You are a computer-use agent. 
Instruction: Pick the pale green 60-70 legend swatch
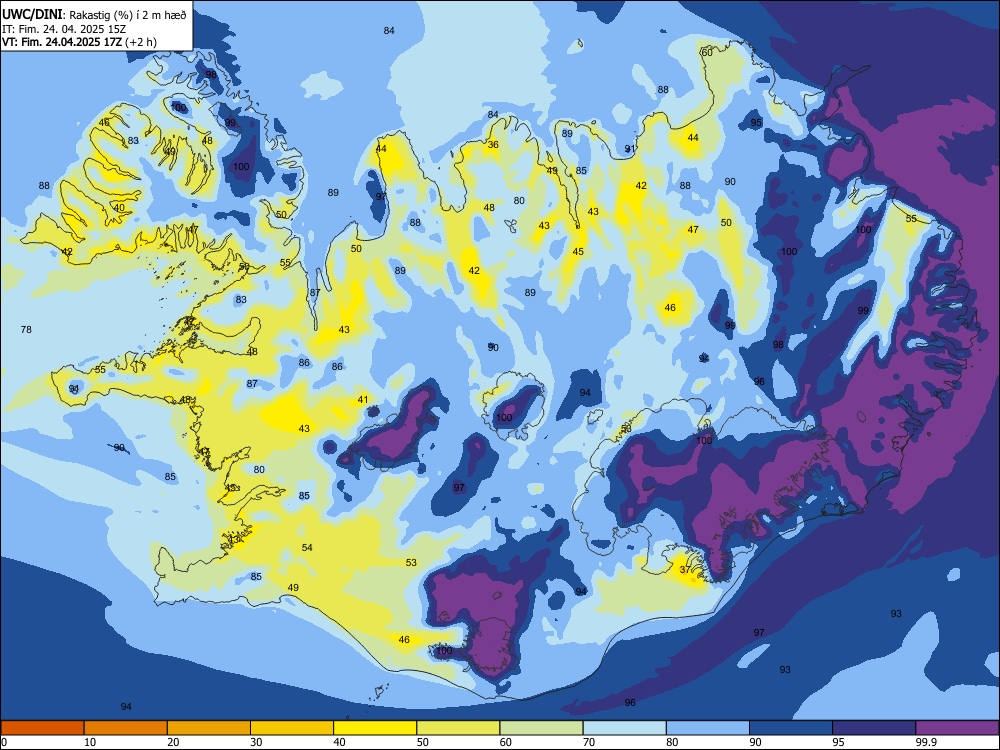541,728
